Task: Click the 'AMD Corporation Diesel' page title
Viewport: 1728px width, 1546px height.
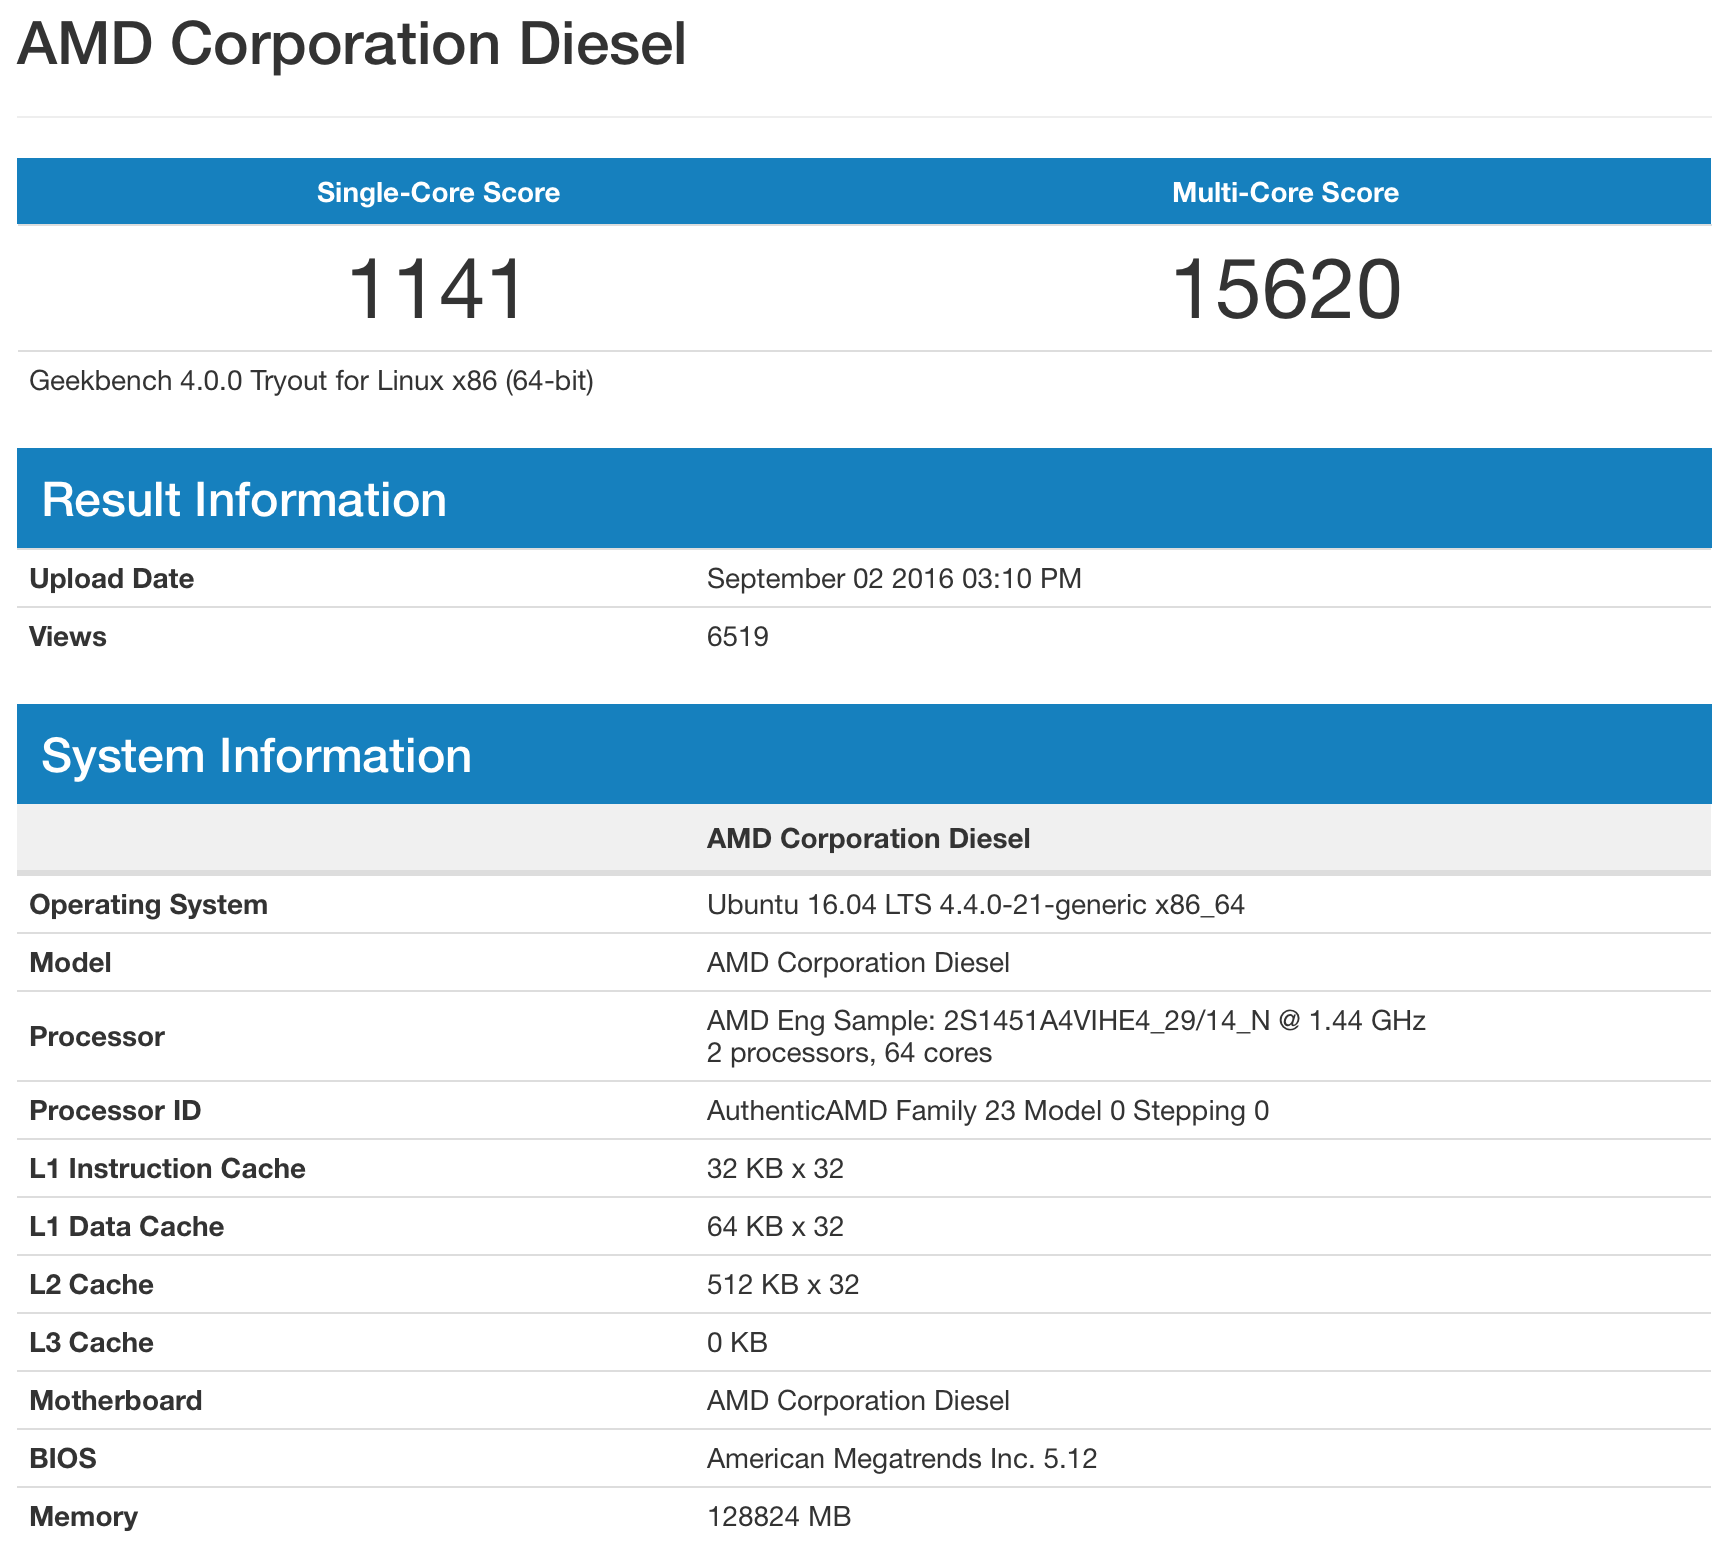Action: [x=352, y=45]
